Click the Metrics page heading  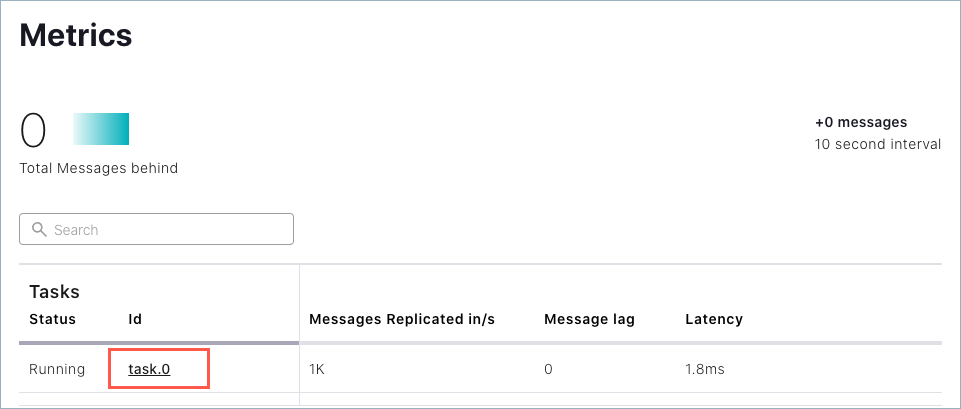76,35
